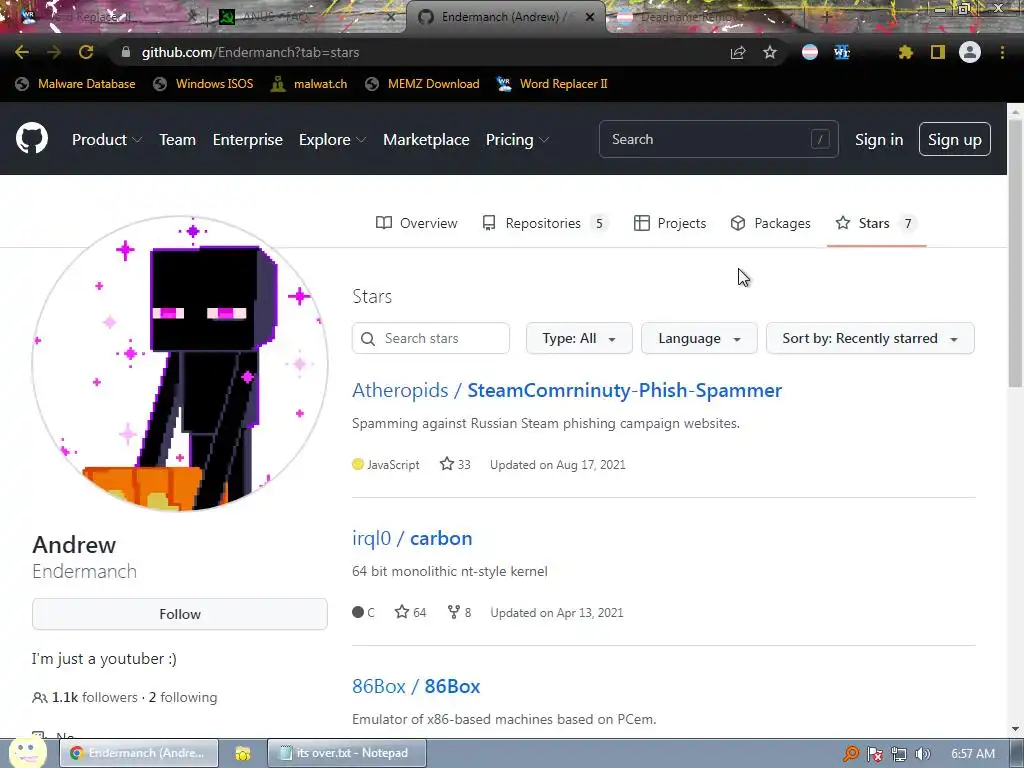Expand the Explore menu
The height and width of the screenshot is (768, 1024).
click(x=332, y=140)
